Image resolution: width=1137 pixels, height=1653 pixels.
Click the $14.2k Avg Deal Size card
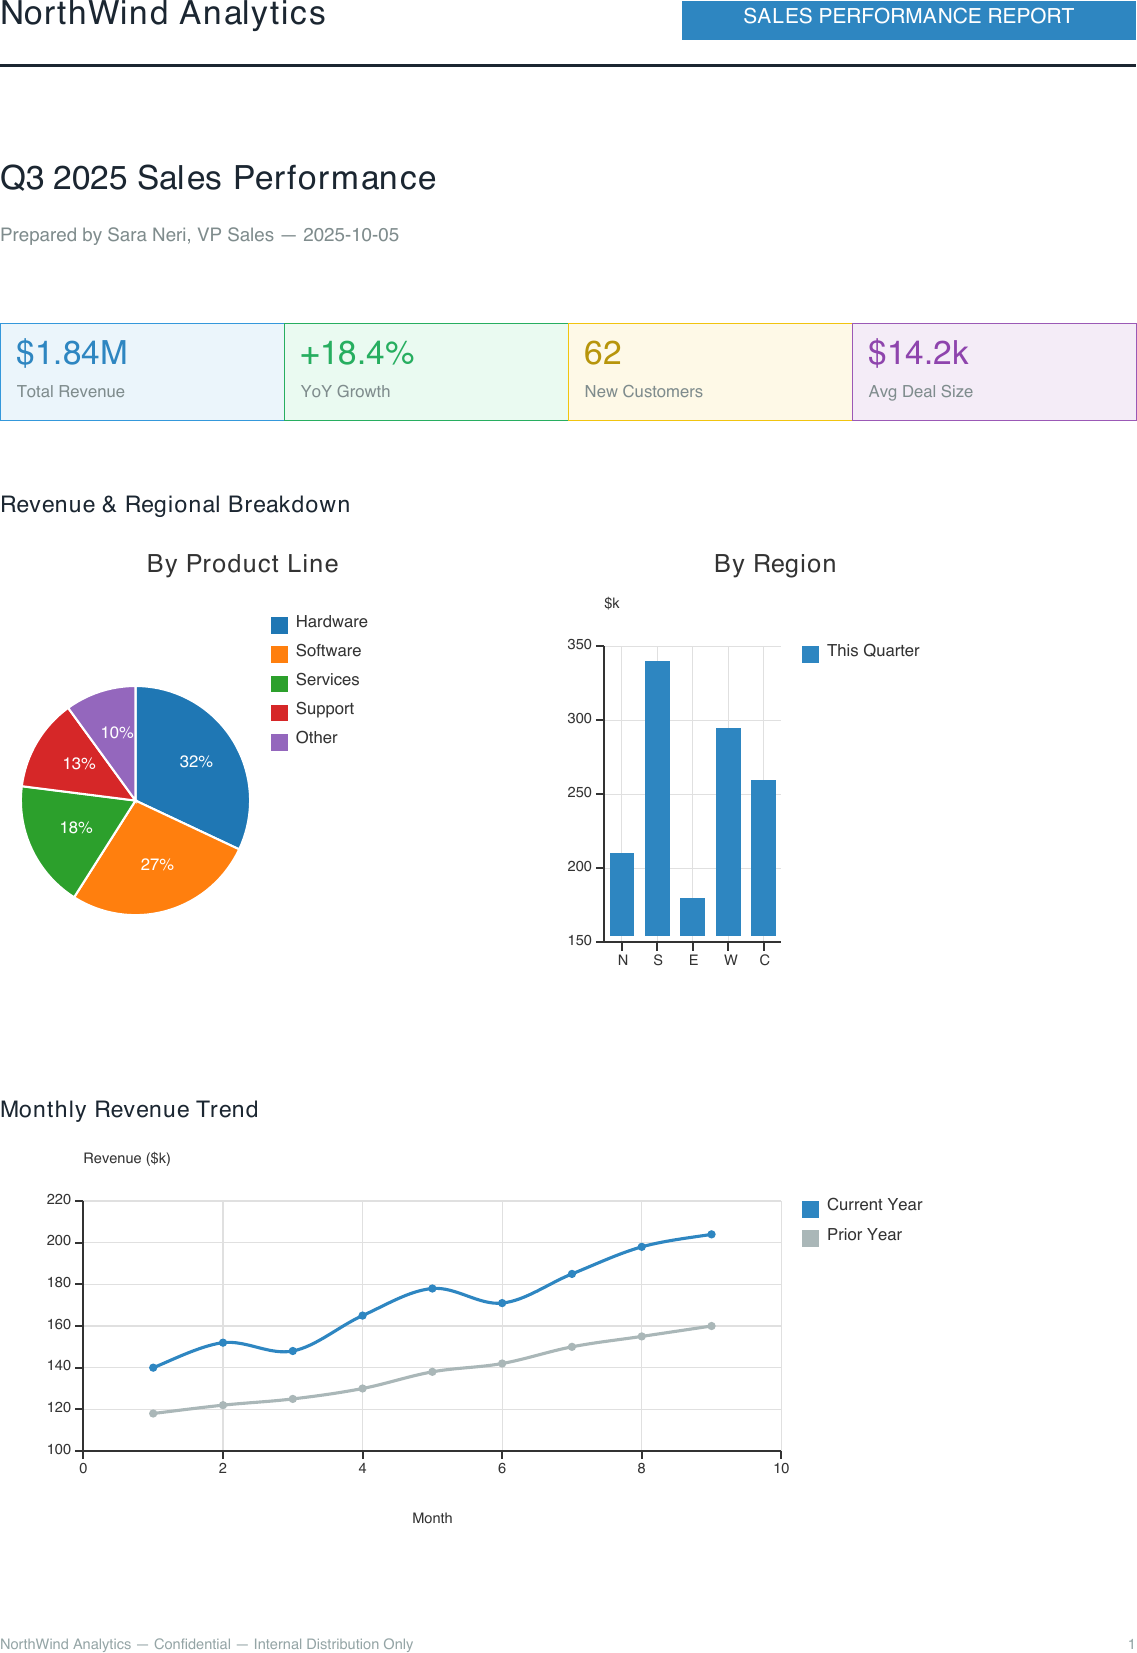994,372
